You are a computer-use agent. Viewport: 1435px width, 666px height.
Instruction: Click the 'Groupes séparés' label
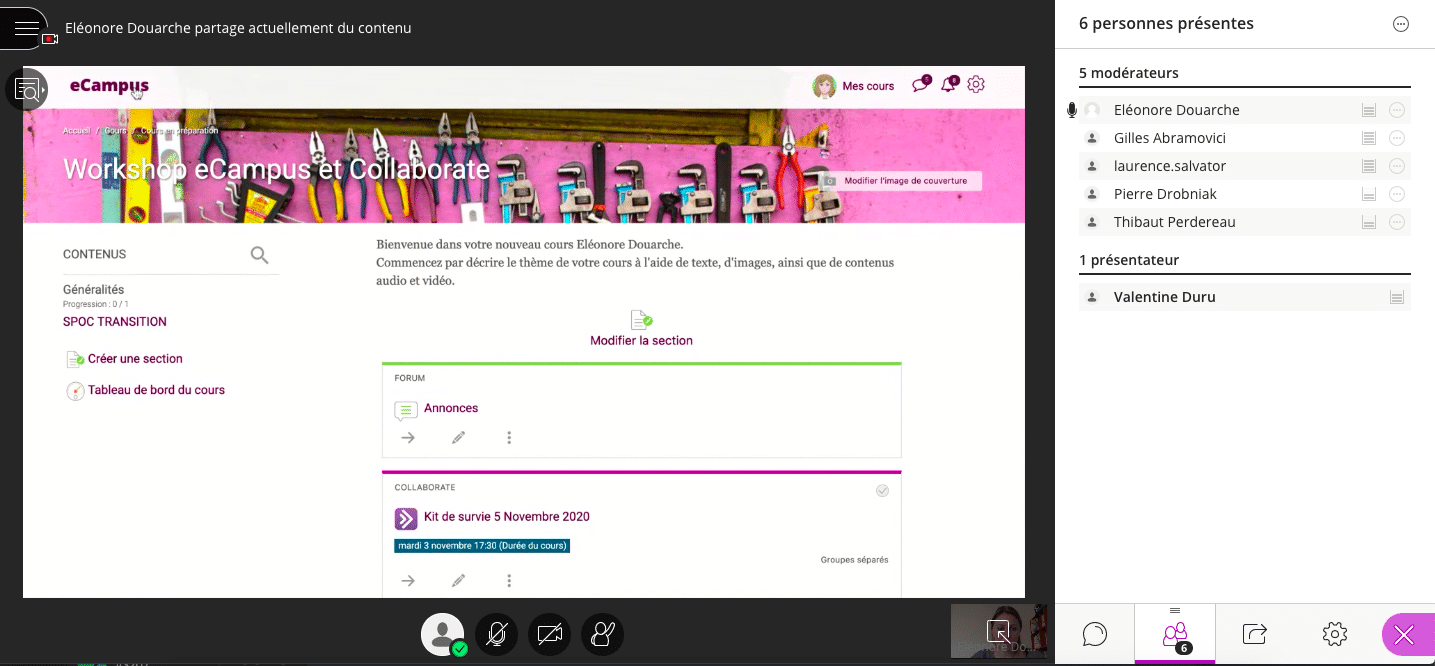854,560
